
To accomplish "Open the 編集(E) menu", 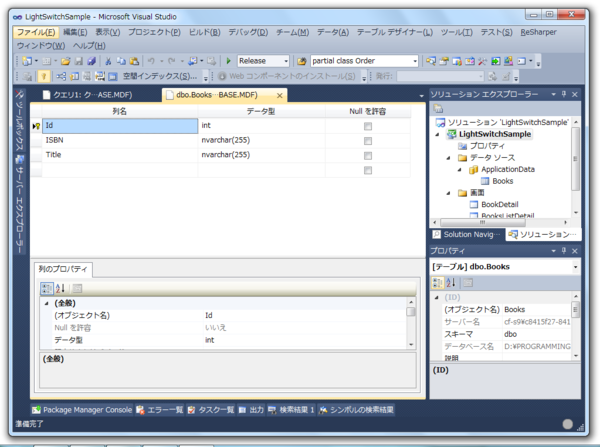I will [x=75, y=32].
